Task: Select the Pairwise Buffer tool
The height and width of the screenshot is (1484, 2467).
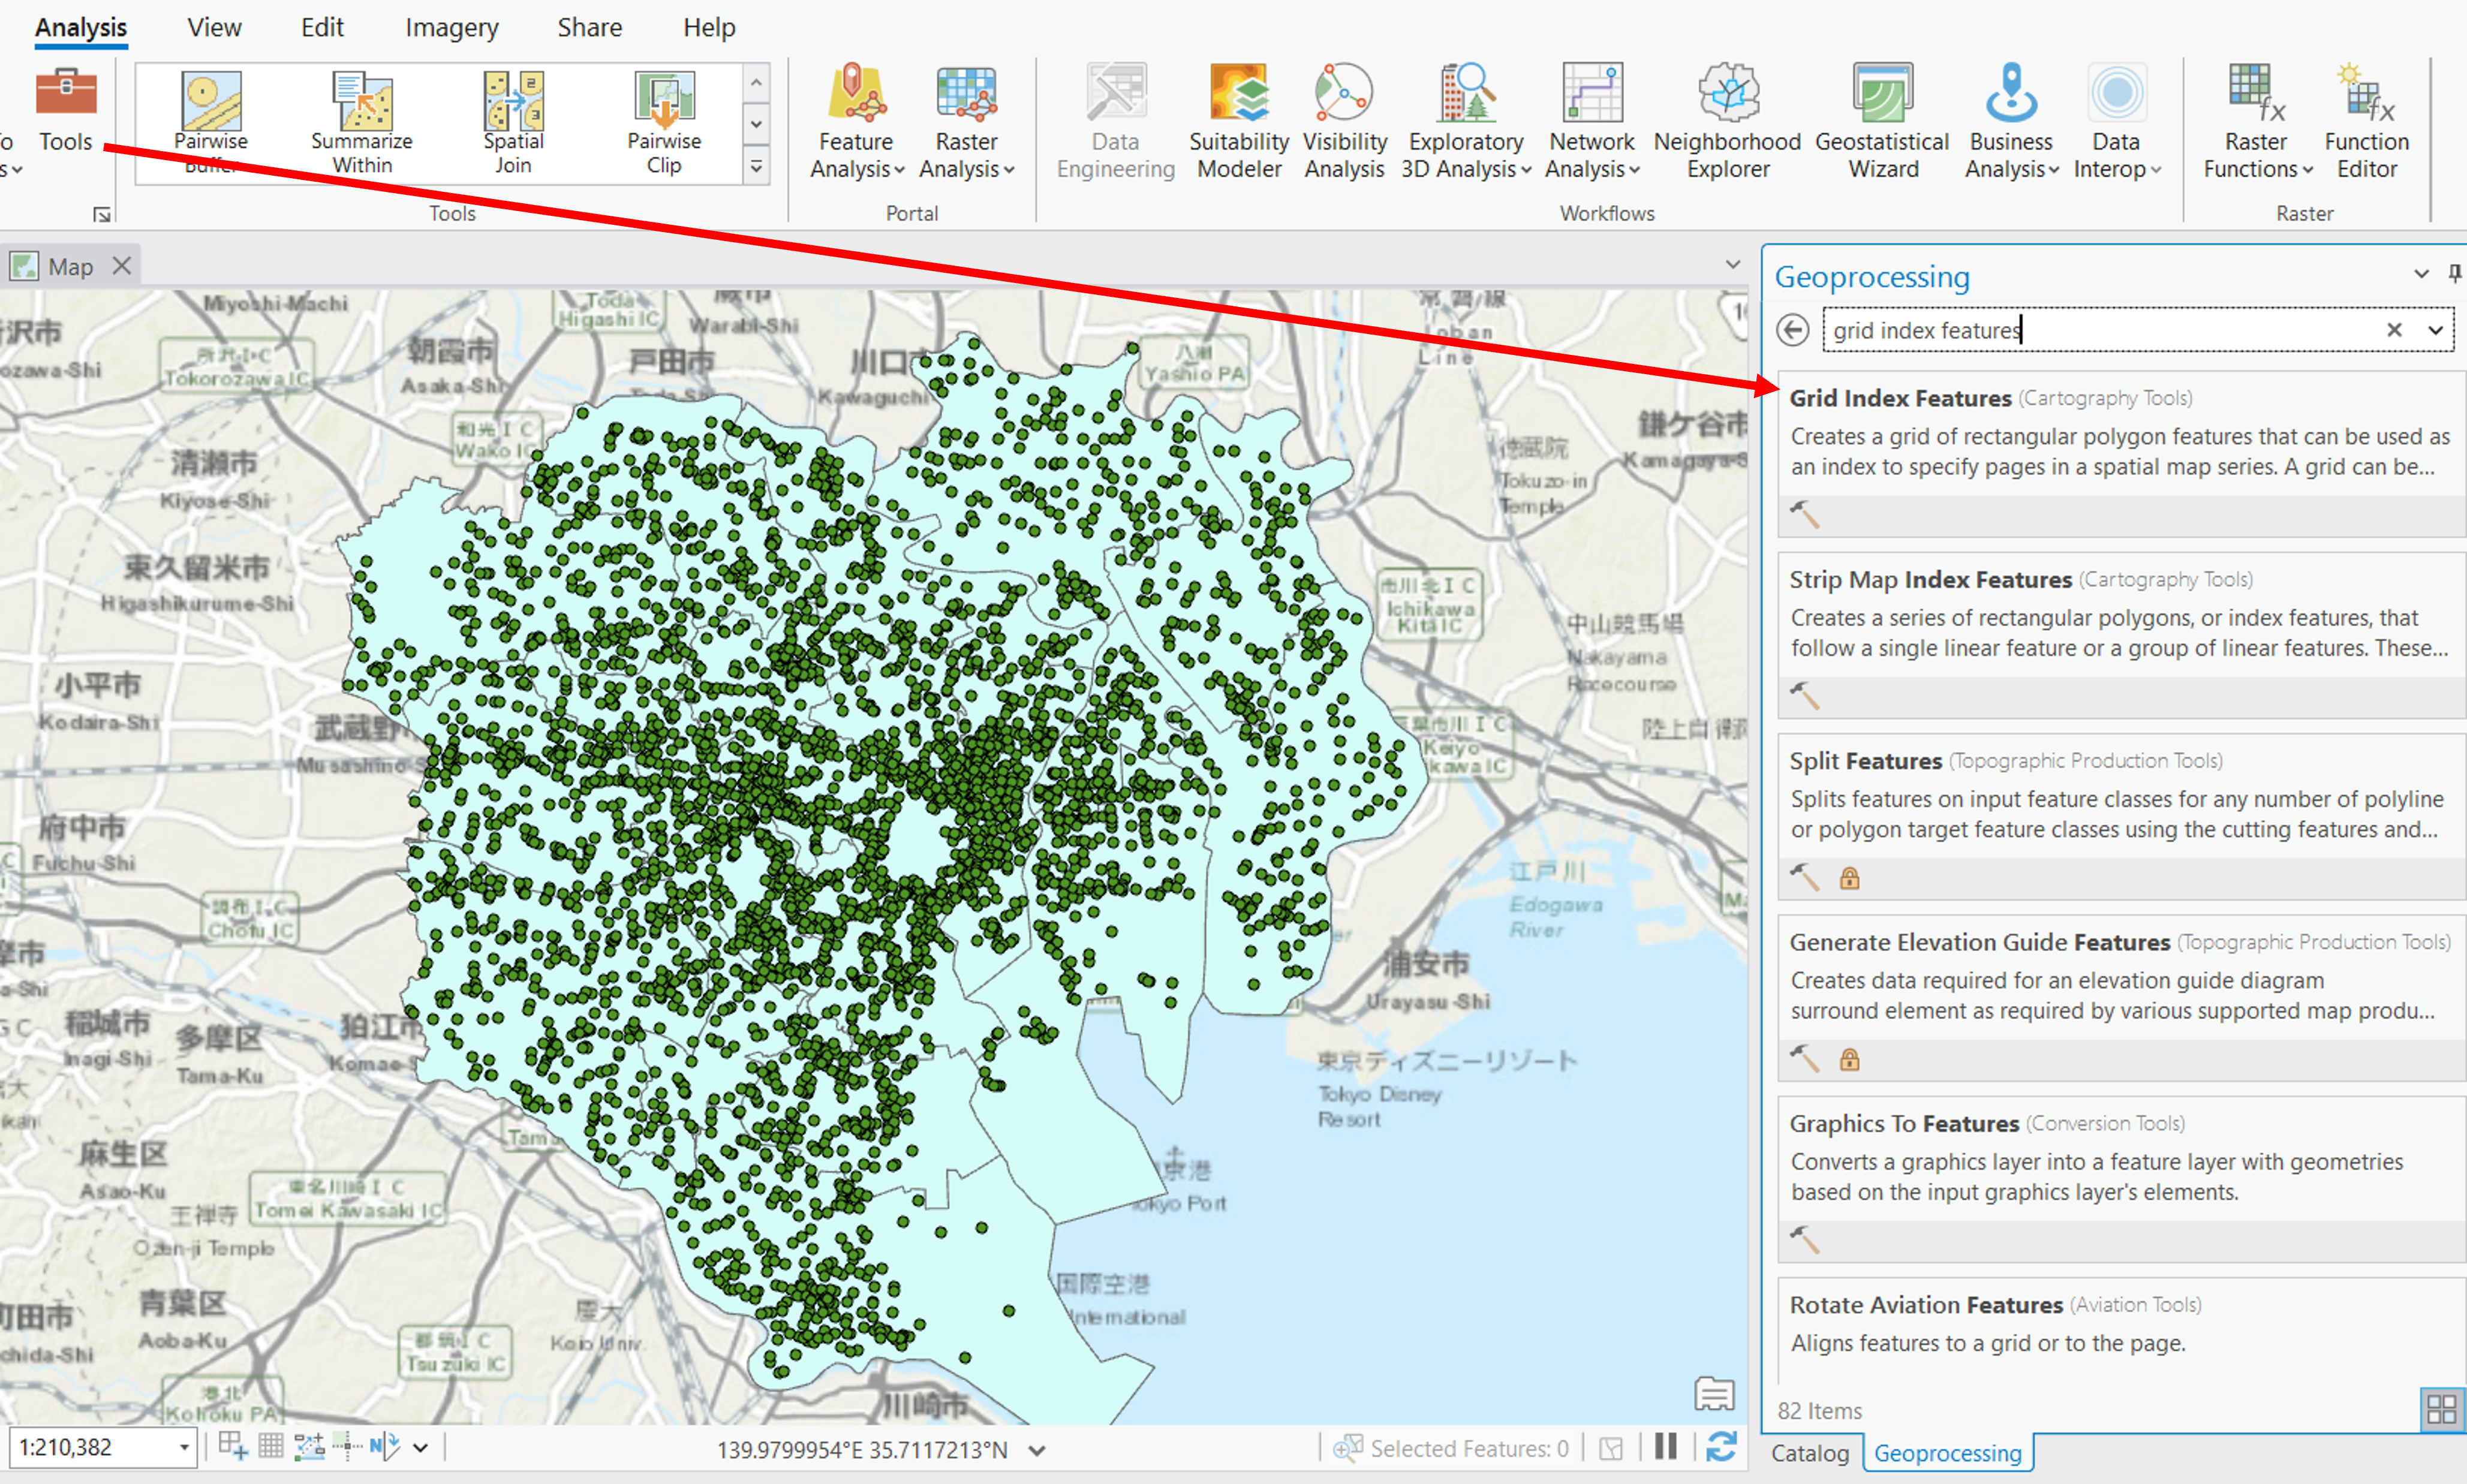Action: pyautogui.click(x=210, y=123)
